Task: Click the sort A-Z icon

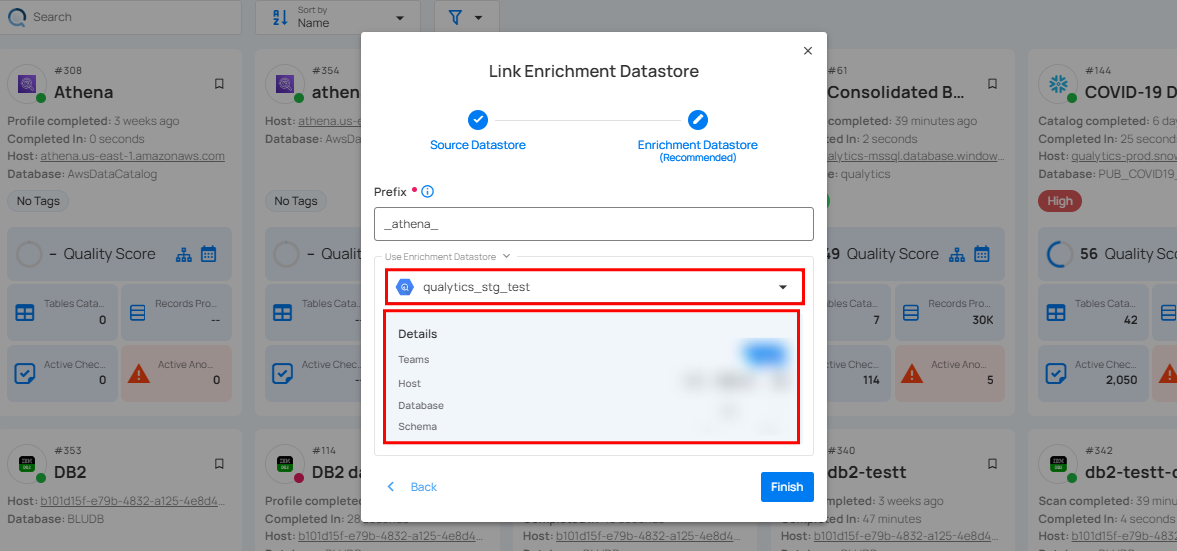Action: point(279,17)
